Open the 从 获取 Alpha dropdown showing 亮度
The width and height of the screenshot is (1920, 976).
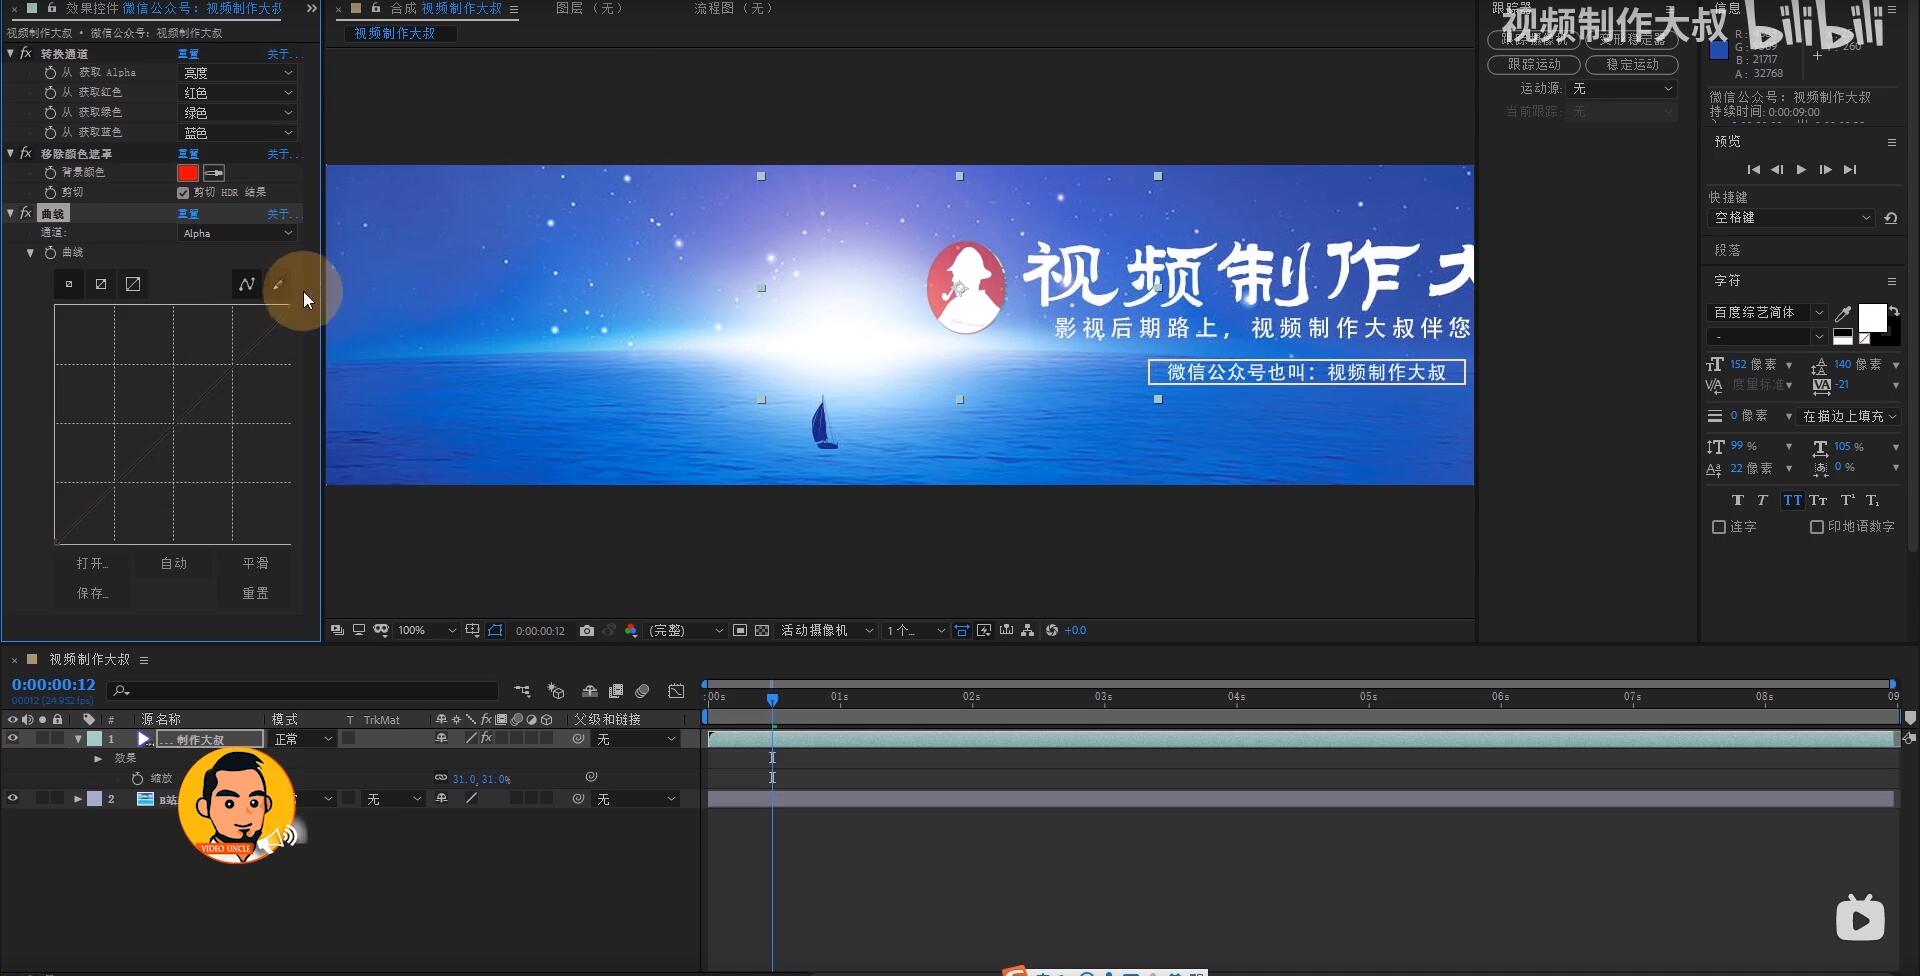(x=238, y=73)
